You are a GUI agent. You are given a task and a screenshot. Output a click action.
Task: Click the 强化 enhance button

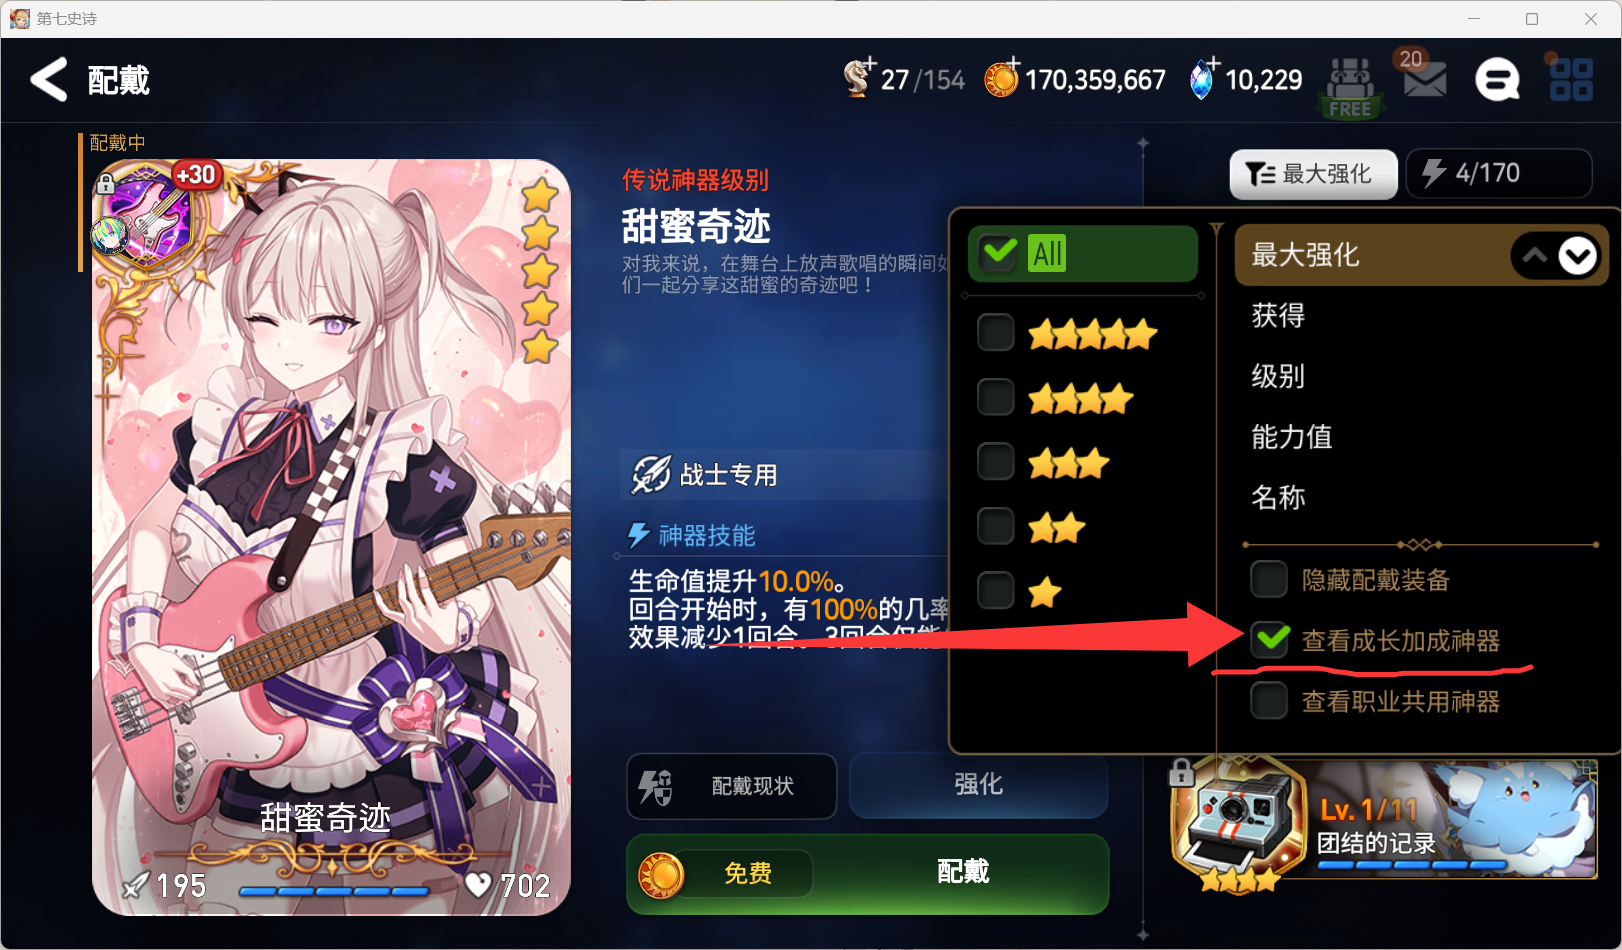[978, 785]
